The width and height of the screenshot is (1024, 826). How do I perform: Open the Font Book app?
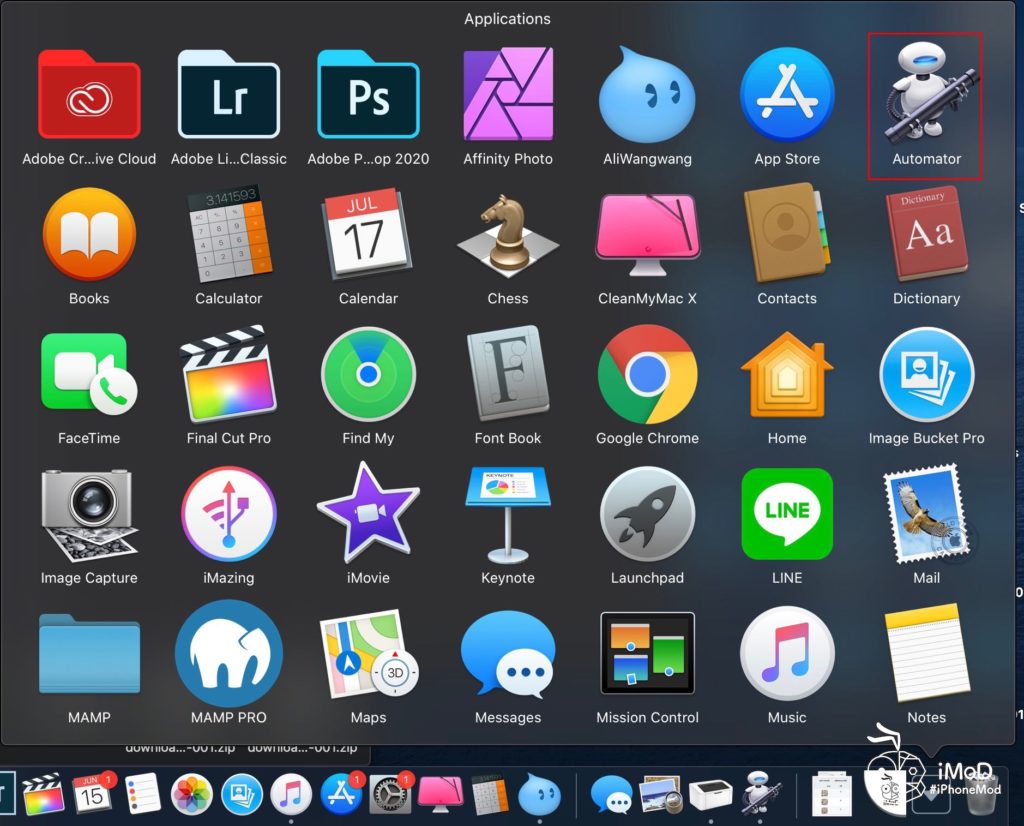[x=508, y=374]
